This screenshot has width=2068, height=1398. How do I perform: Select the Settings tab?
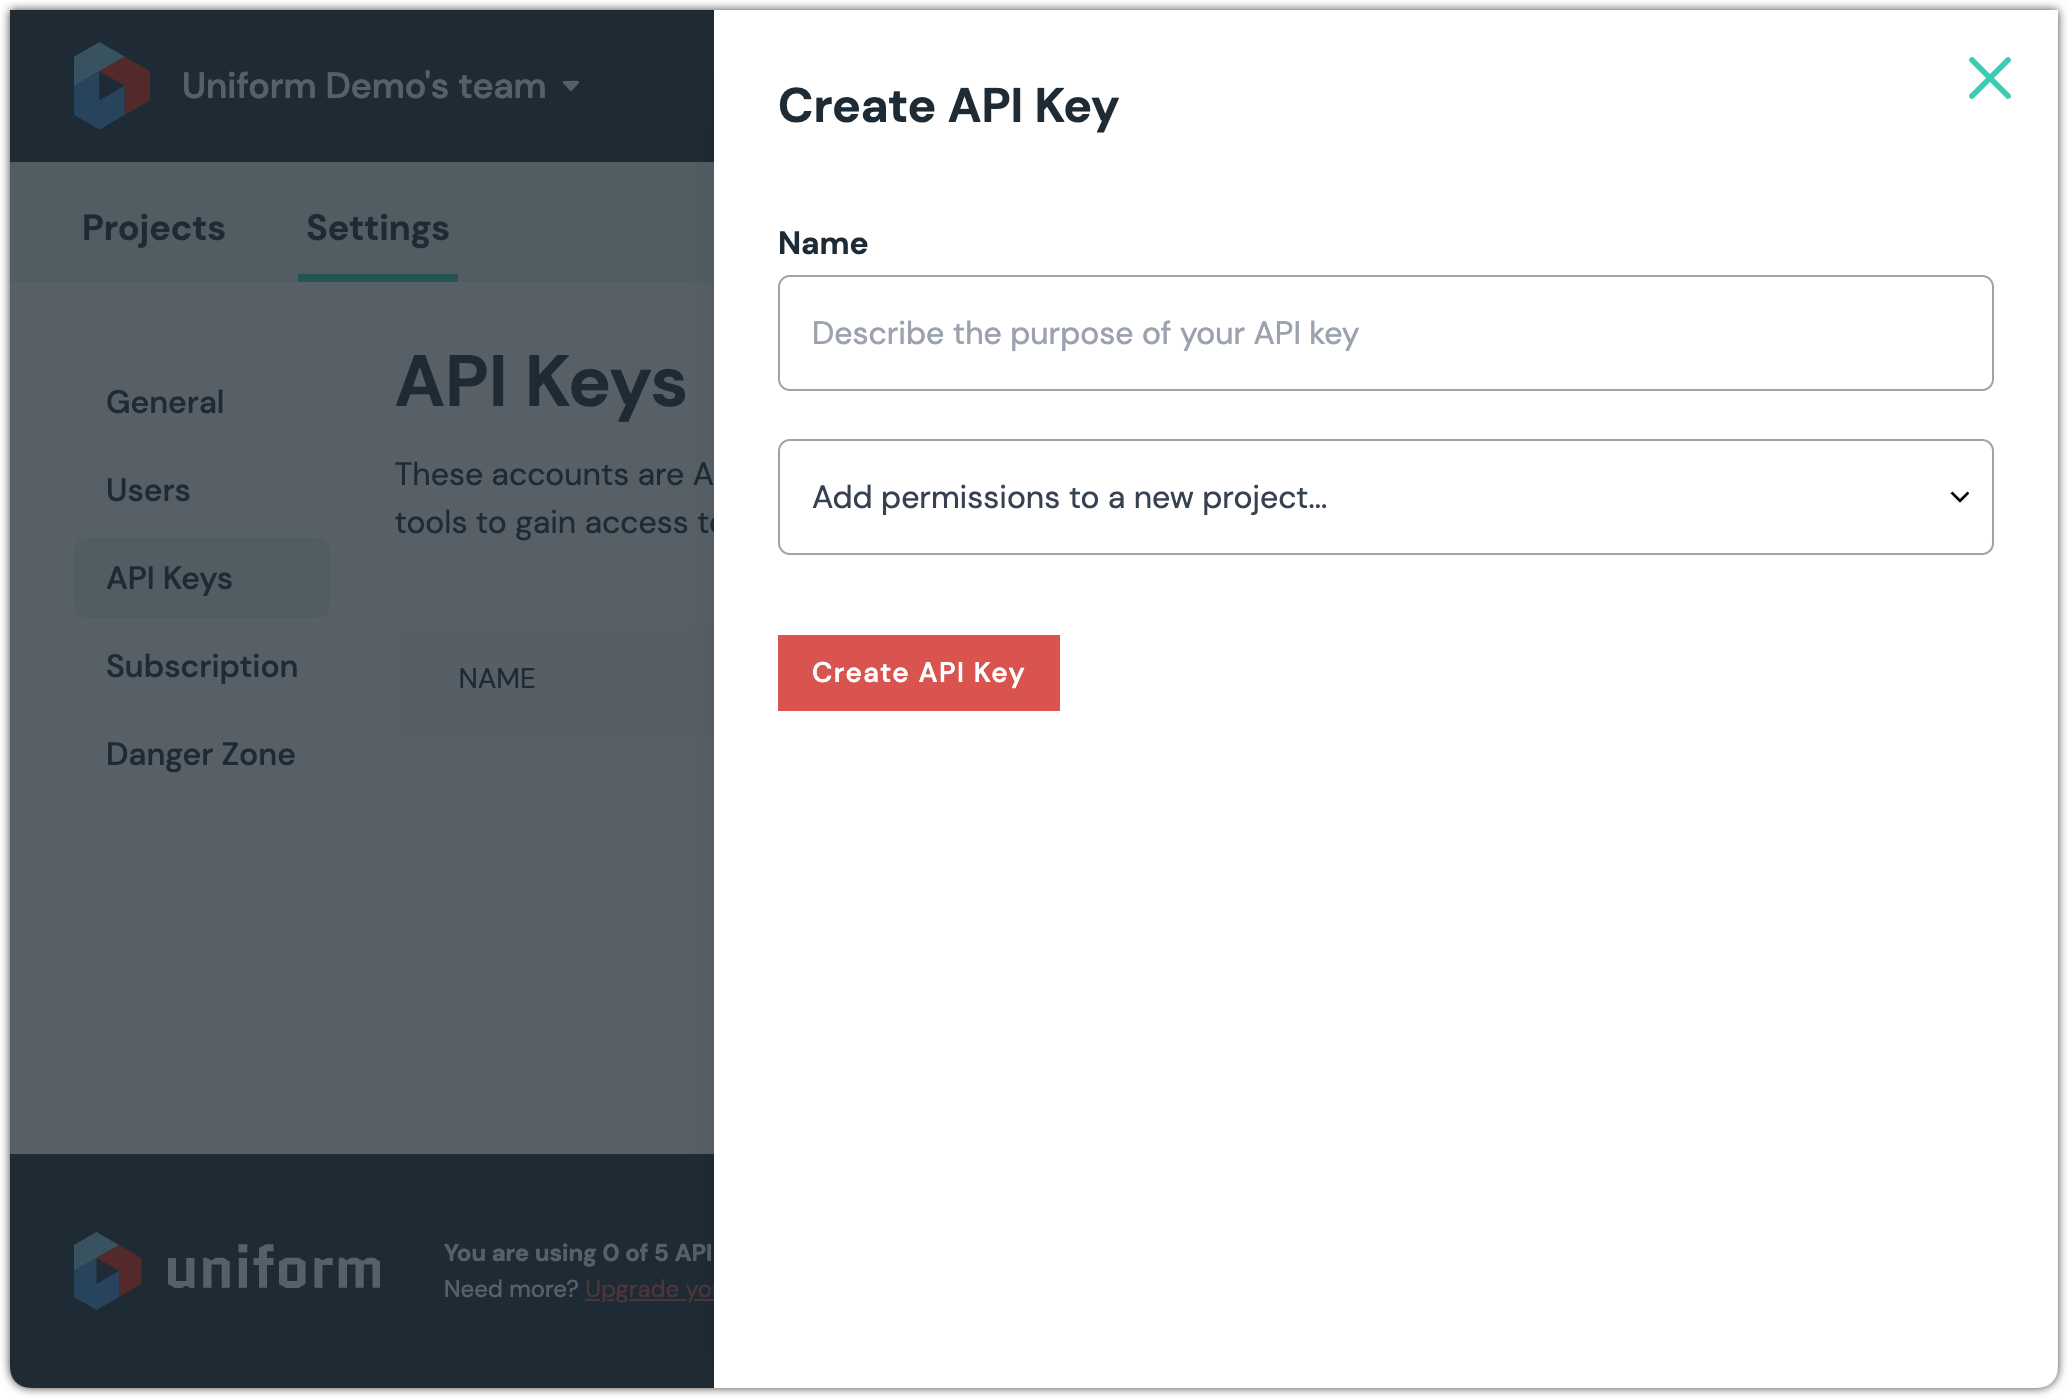(x=377, y=228)
